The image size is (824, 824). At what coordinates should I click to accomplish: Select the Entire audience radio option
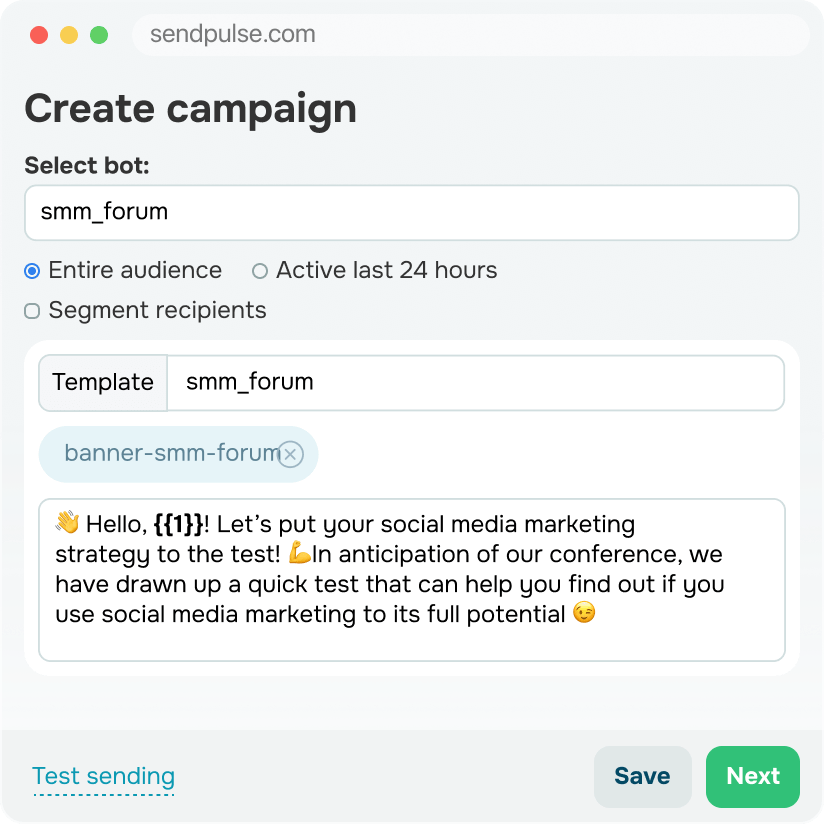coord(32,271)
